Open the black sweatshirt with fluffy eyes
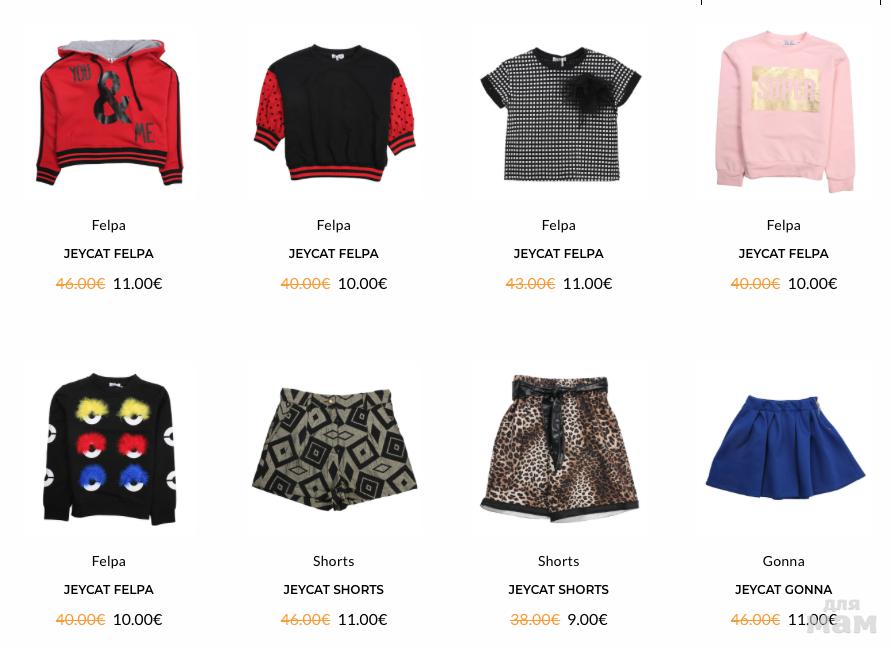The width and height of the screenshot is (892, 648). click(109, 448)
